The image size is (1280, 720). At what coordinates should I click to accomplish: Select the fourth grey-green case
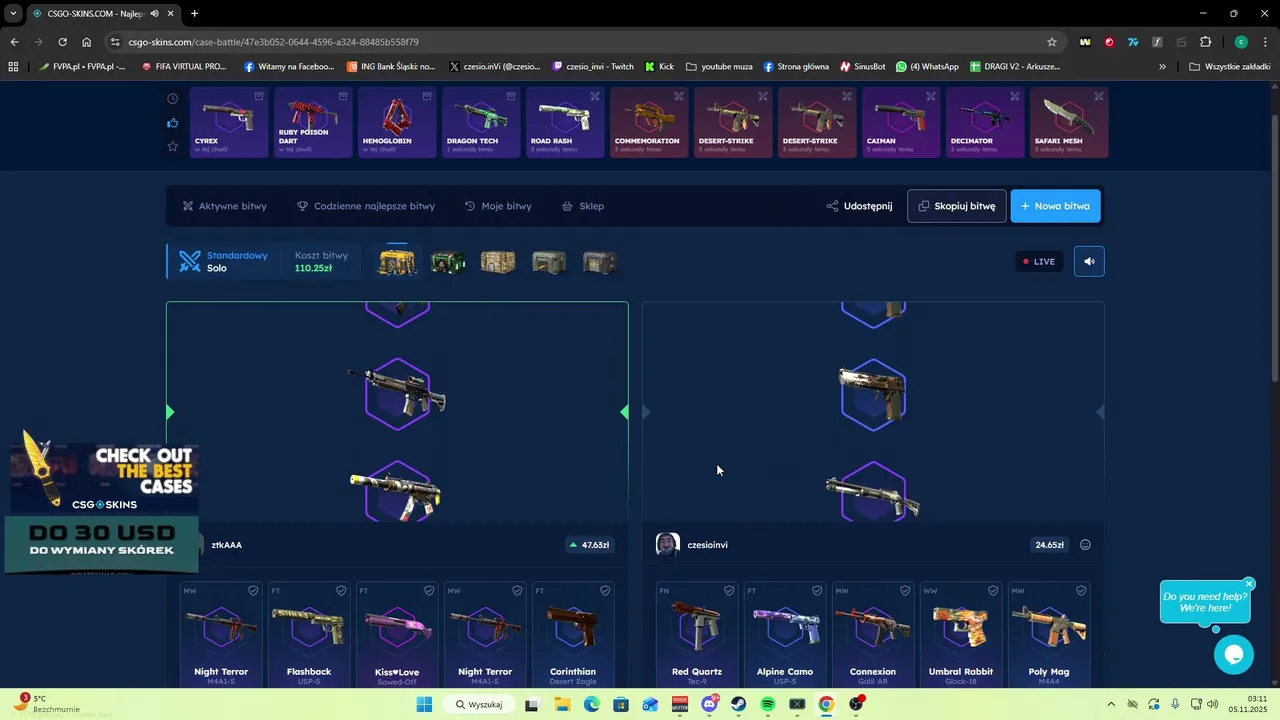(x=548, y=262)
